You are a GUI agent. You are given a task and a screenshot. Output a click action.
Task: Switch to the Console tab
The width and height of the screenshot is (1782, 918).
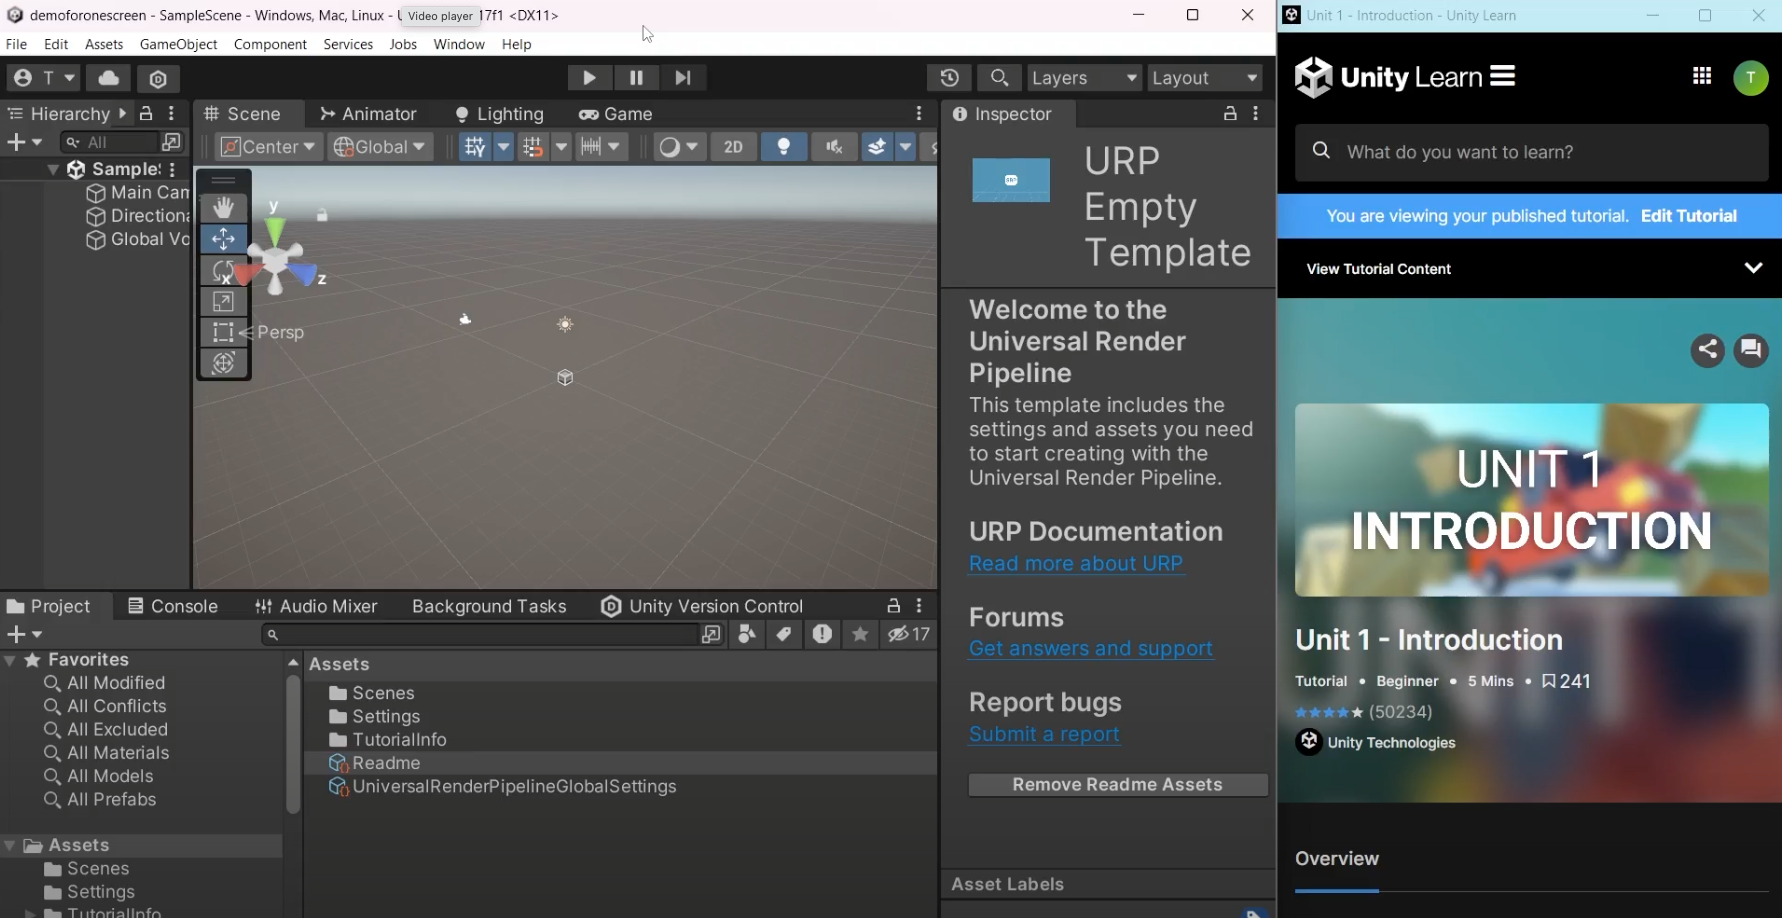(173, 606)
